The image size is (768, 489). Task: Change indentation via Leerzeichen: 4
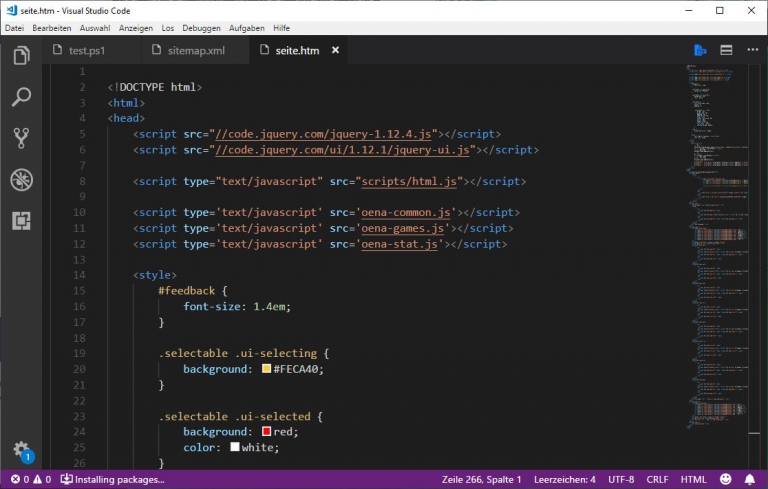coord(565,479)
